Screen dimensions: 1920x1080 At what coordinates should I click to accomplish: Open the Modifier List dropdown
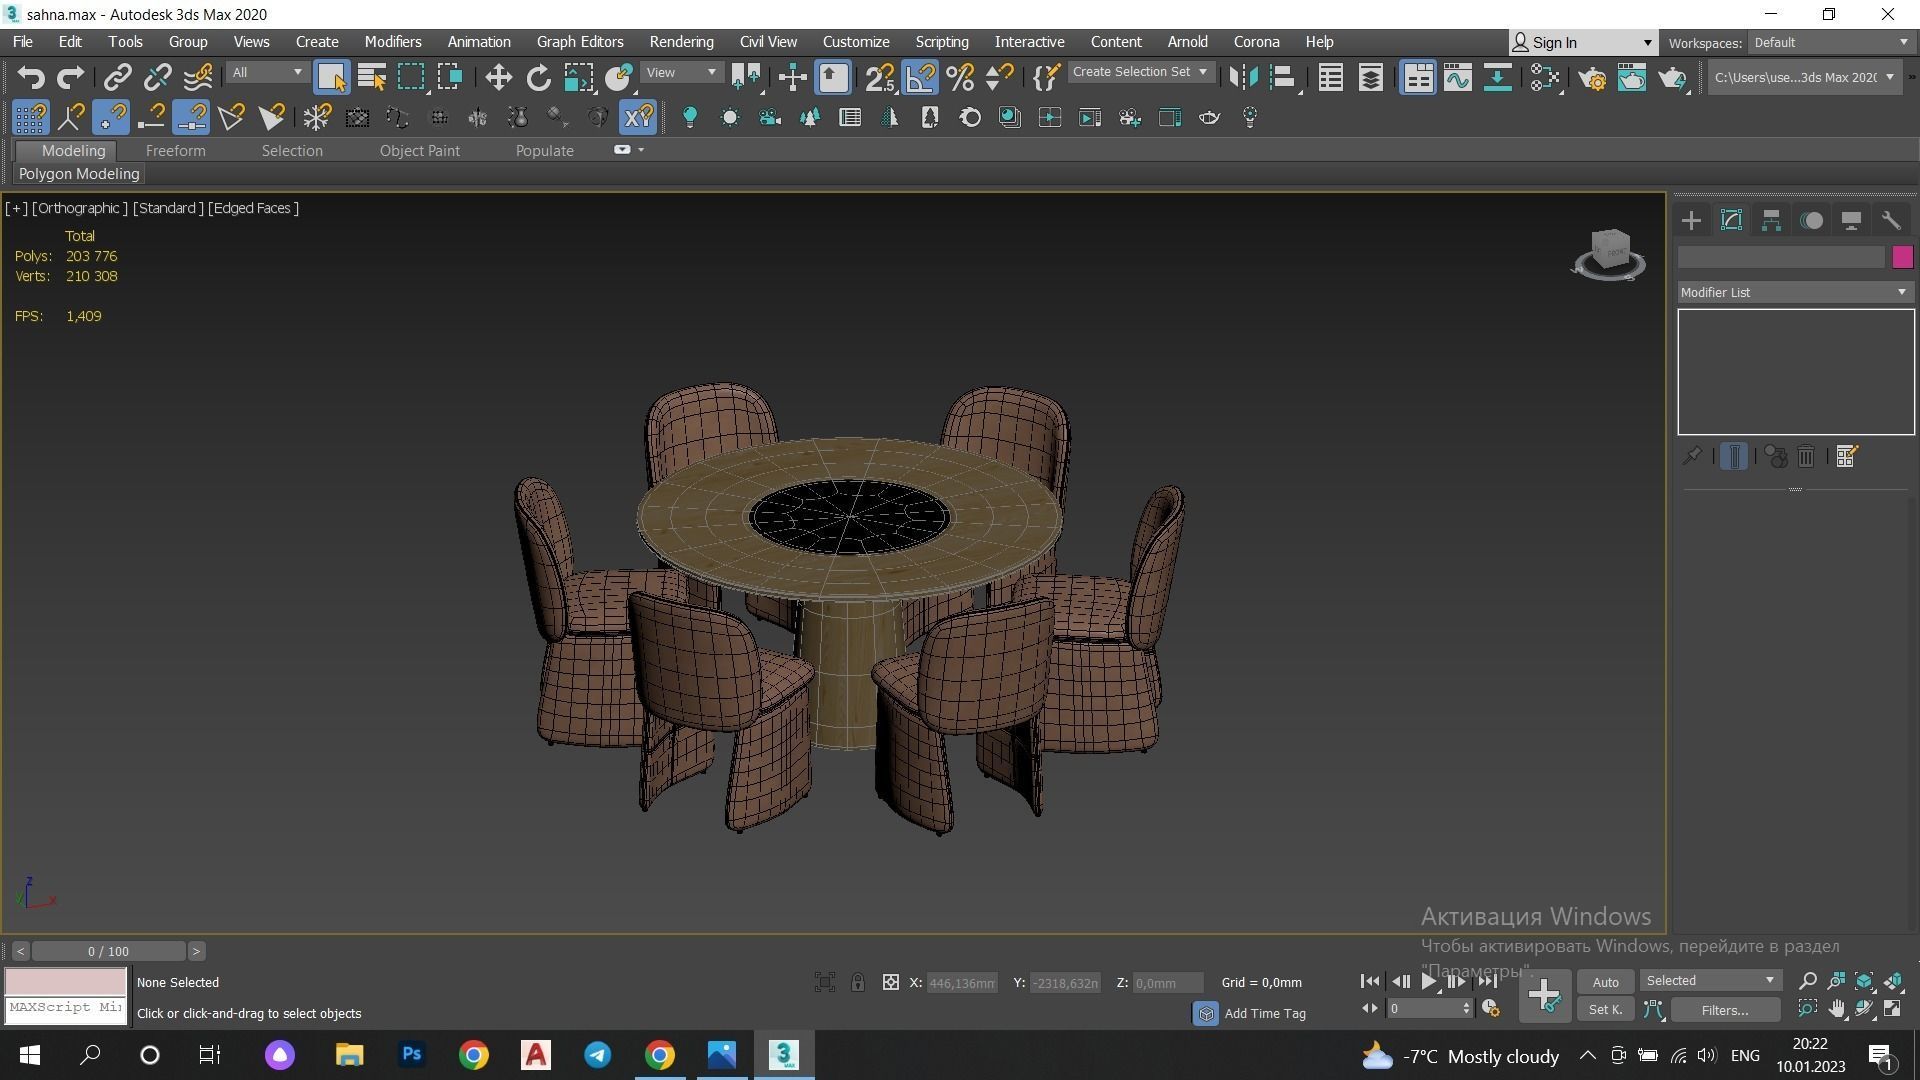[x=1795, y=292]
